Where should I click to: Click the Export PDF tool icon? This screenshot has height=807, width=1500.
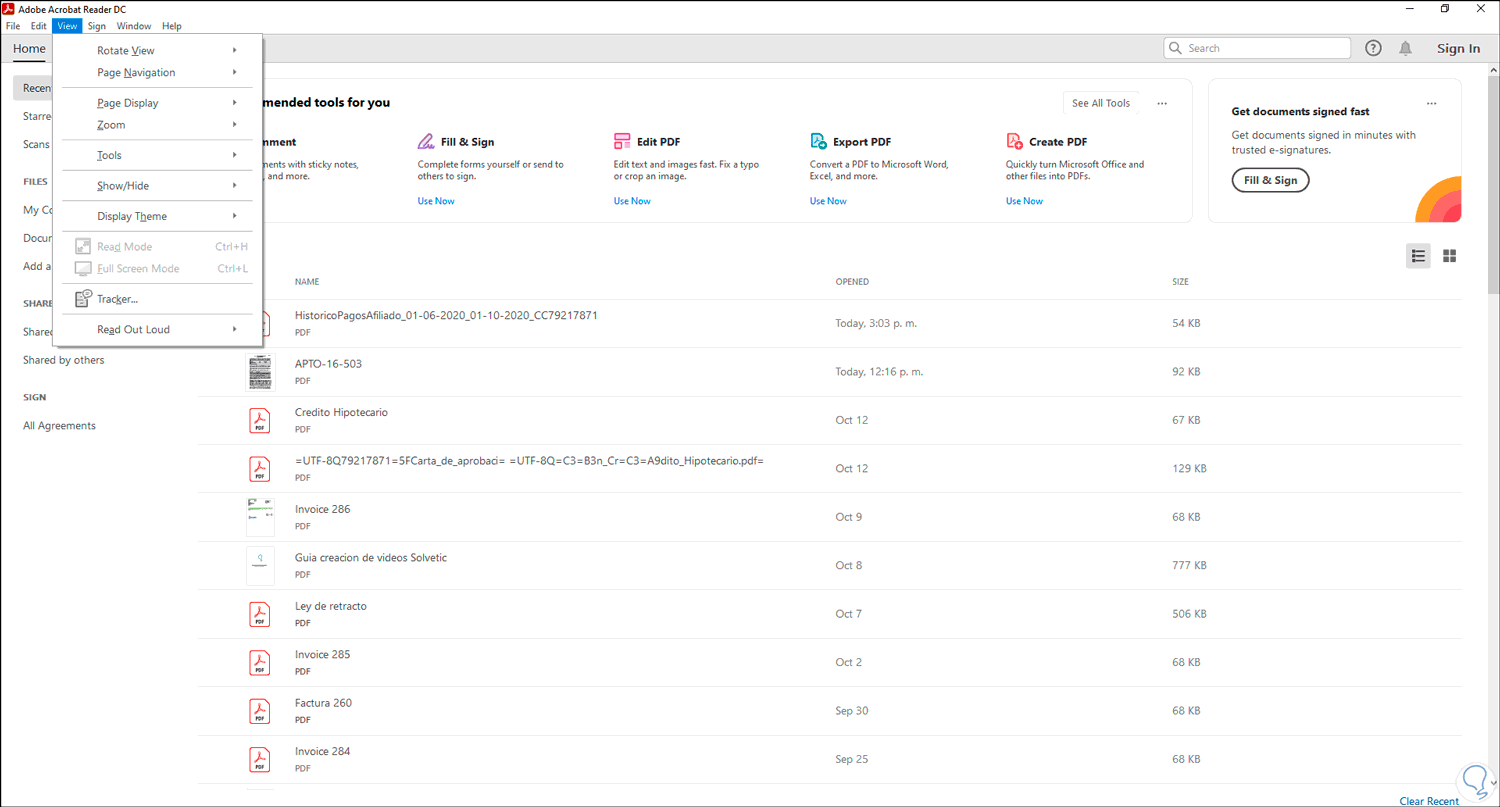(818, 142)
